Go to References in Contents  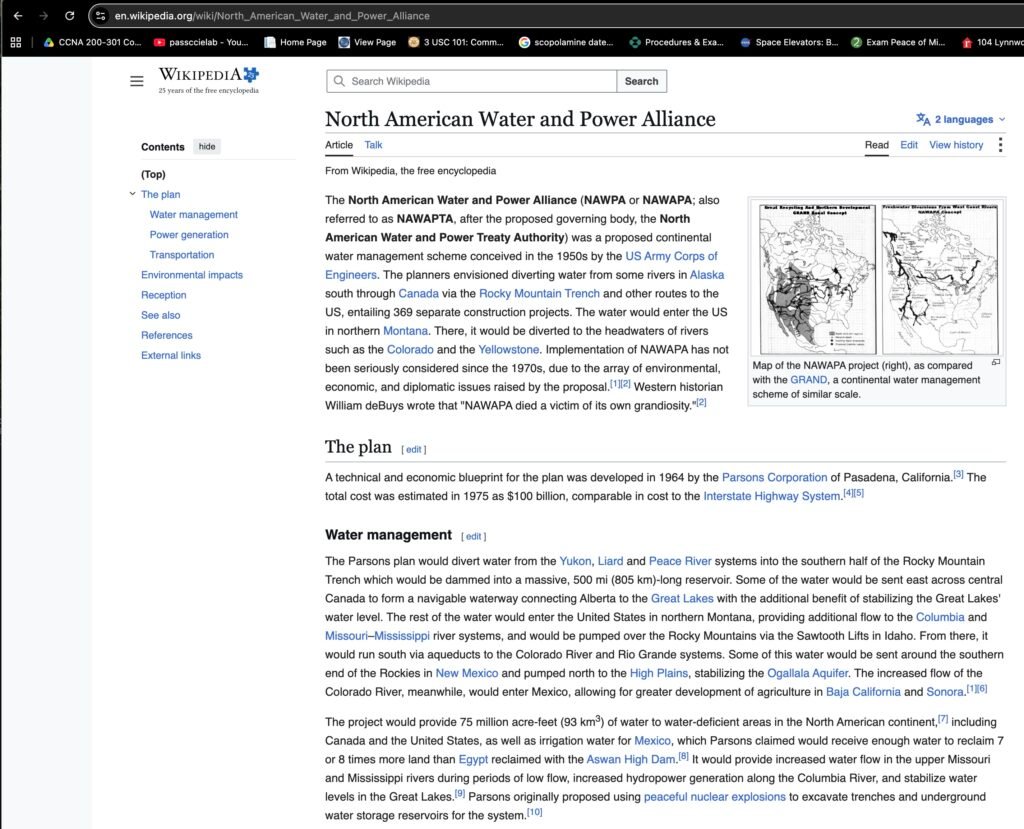coord(167,335)
